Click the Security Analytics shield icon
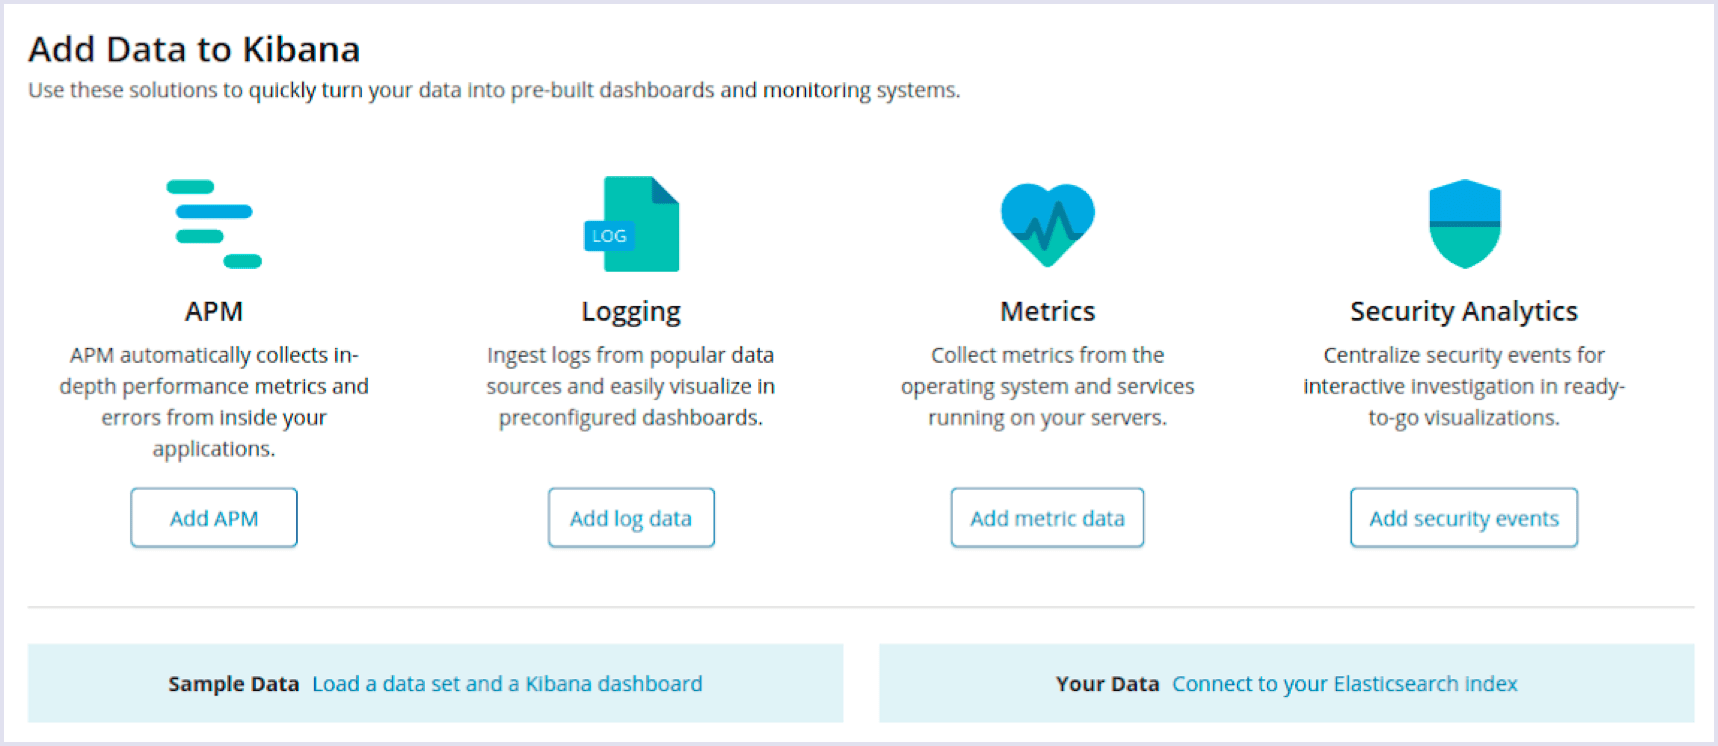The width and height of the screenshot is (1718, 746). (1465, 224)
